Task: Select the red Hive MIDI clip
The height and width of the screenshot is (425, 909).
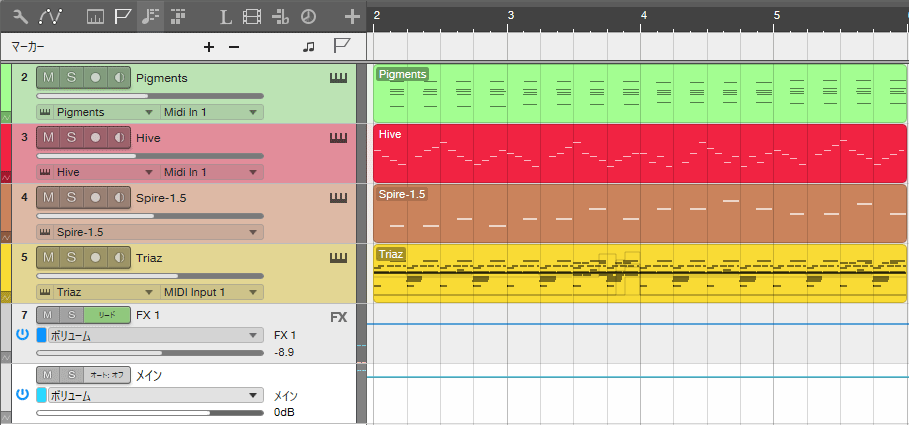Action: coord(640,153)
